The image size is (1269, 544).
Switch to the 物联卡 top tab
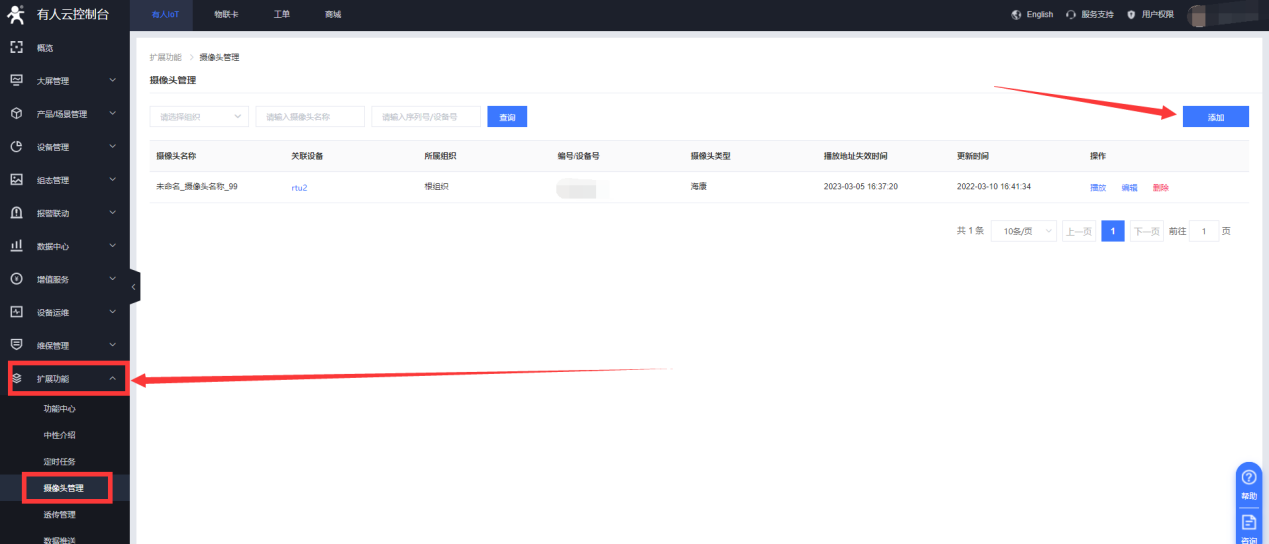click(x=226, y=15)
